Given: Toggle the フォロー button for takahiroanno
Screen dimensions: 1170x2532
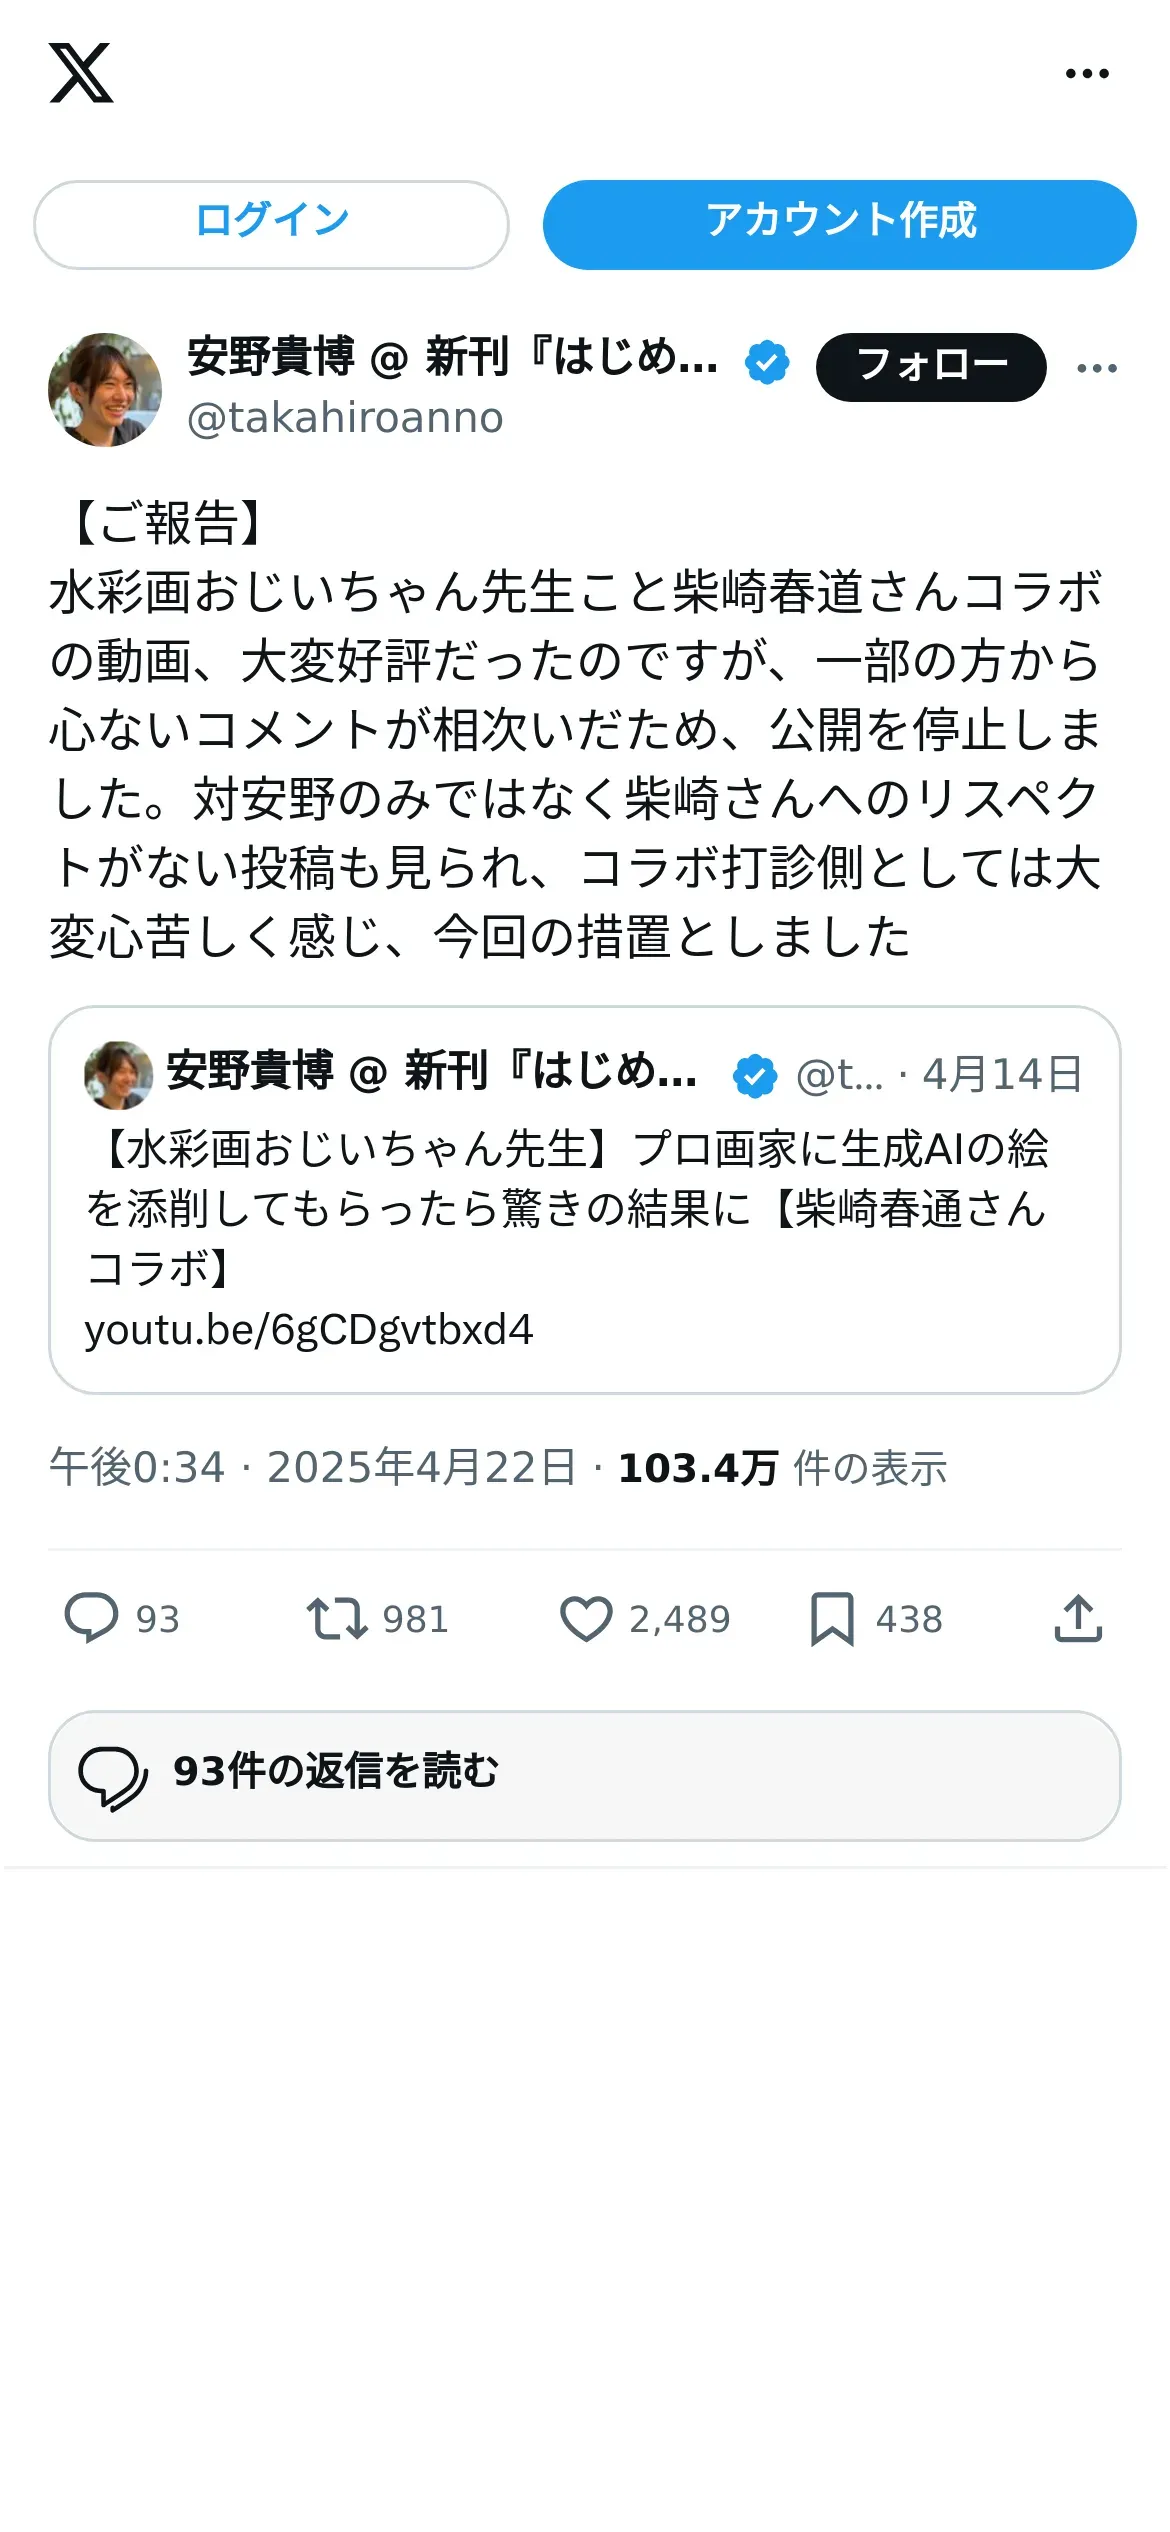Looking at the screenshot, I should click(x=931, y=367).
